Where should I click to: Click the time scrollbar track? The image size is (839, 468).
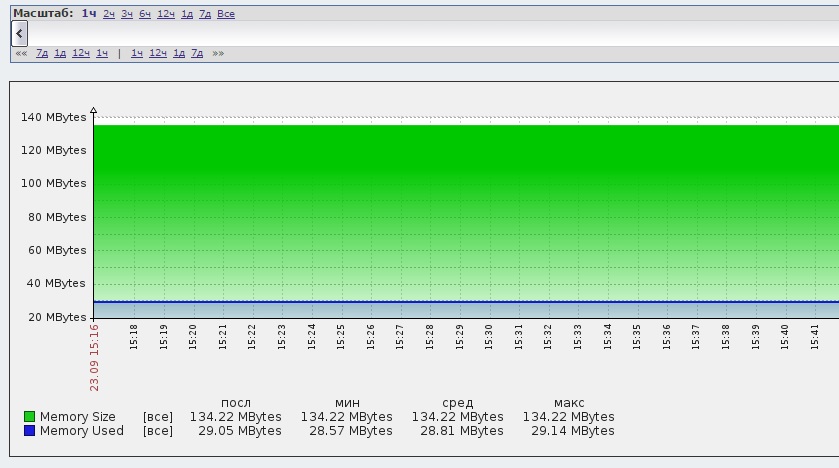(433, 34)
